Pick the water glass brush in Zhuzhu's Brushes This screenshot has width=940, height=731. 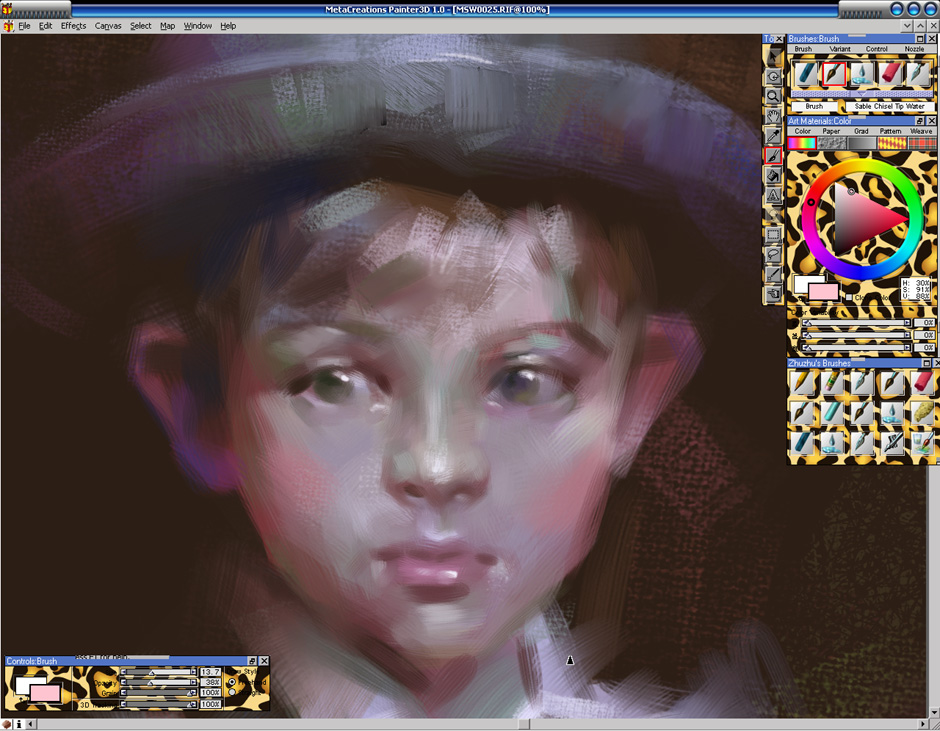923,443
